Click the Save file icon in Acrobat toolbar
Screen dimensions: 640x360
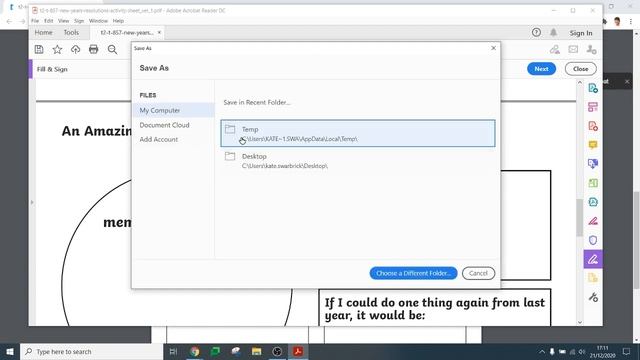[x=39, y=49]
